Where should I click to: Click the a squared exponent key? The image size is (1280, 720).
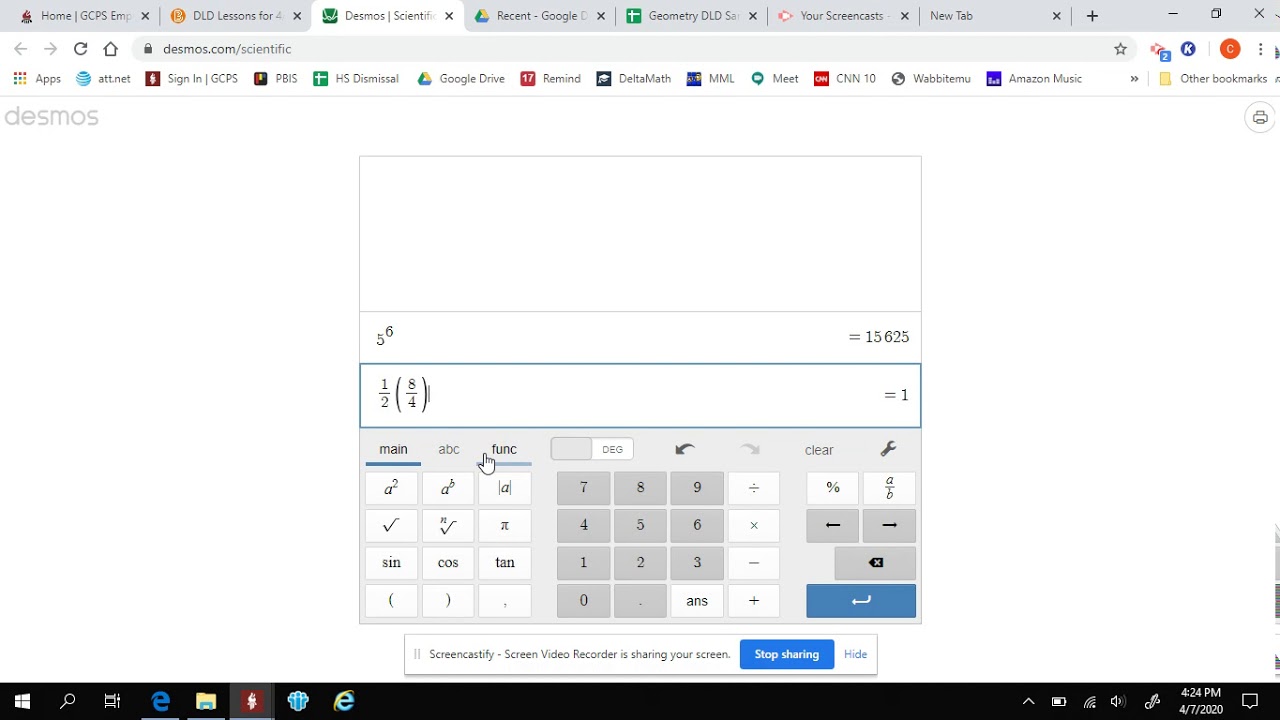(x=391, y=488)
